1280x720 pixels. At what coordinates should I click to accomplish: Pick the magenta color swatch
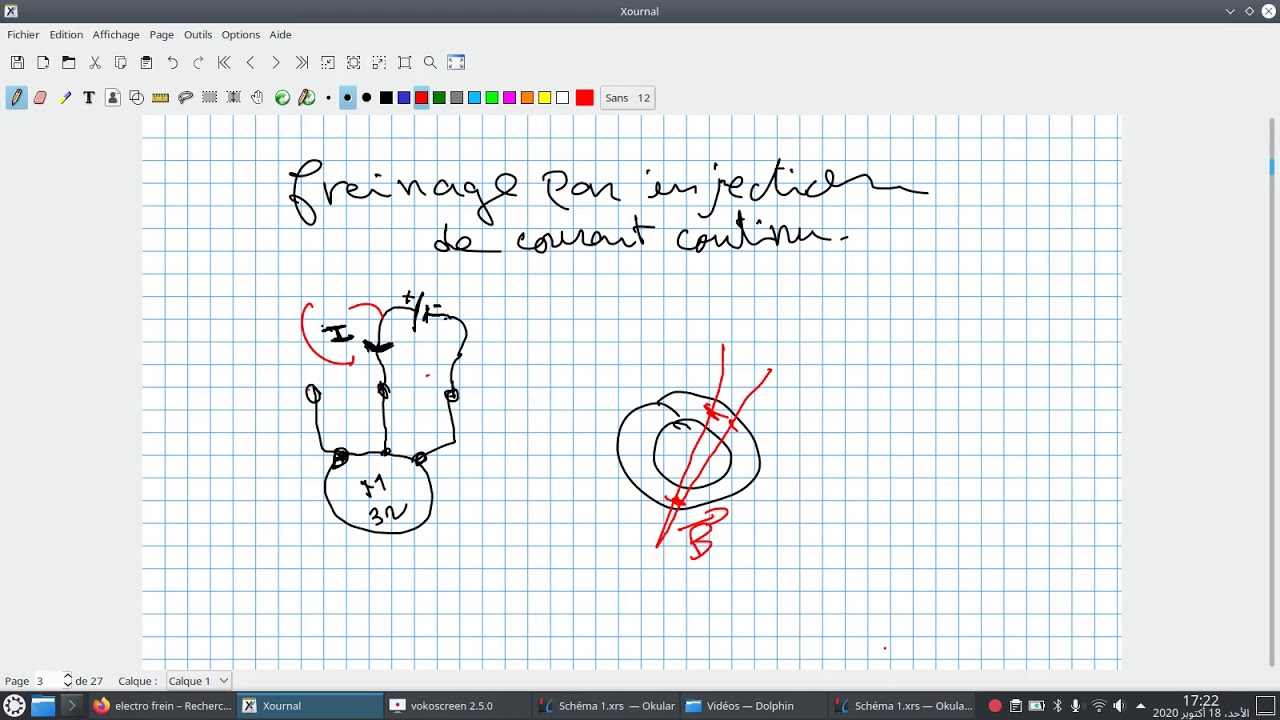point(509,97)
